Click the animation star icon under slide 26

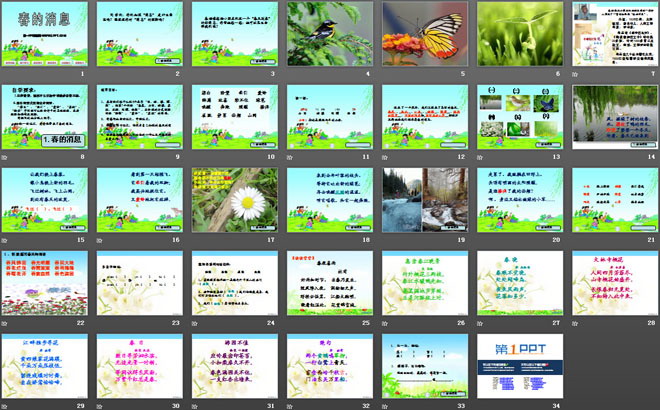click(385, 323)
